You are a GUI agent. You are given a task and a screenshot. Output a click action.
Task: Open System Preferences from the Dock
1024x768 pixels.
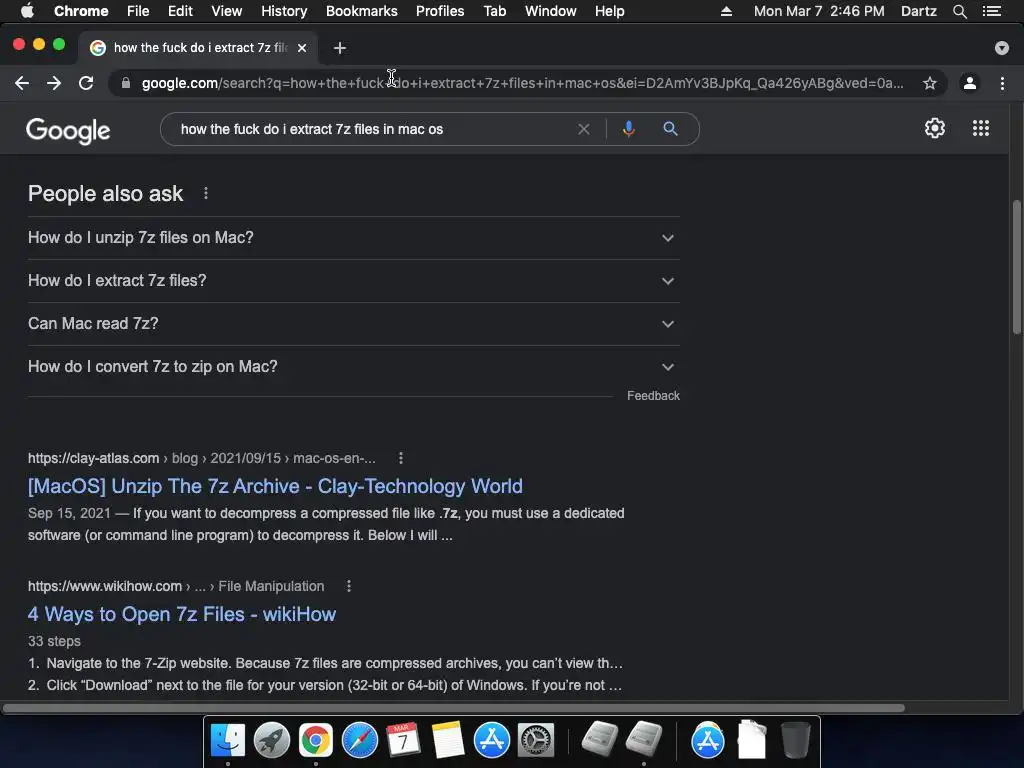[536, 741]
